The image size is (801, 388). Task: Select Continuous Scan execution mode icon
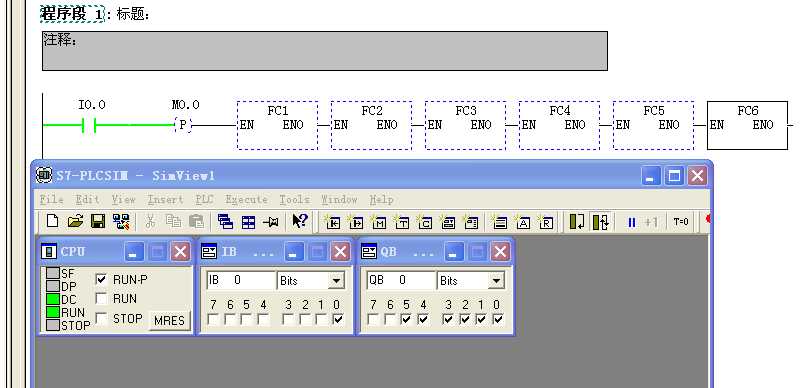click(x=600, y=222)
